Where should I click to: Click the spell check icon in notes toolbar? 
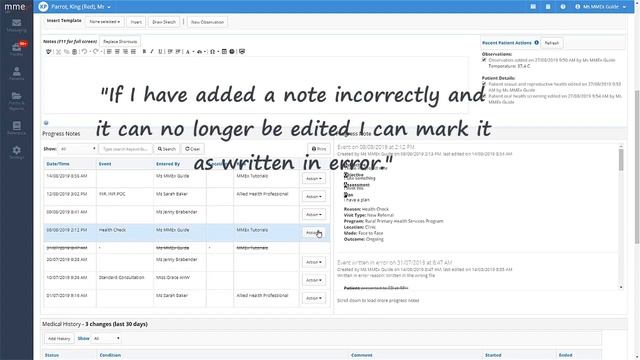[49, 52]
